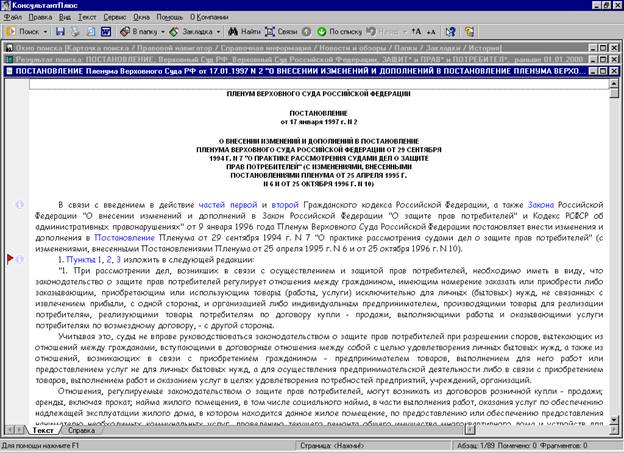624x453 pixels.
Task: Follow the link 2 after Пункты 1
Action: 109,260
